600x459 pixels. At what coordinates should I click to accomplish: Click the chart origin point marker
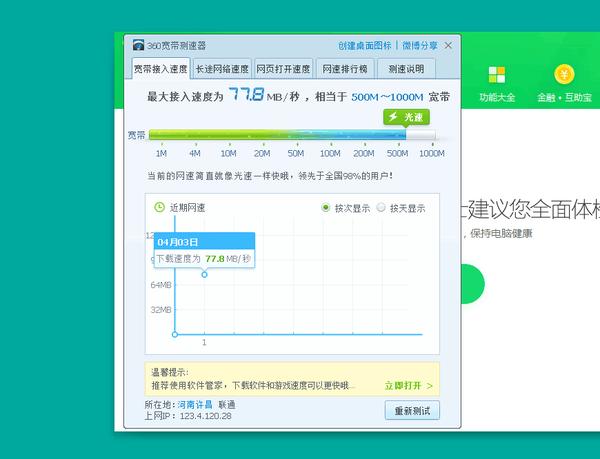[175, 334]
